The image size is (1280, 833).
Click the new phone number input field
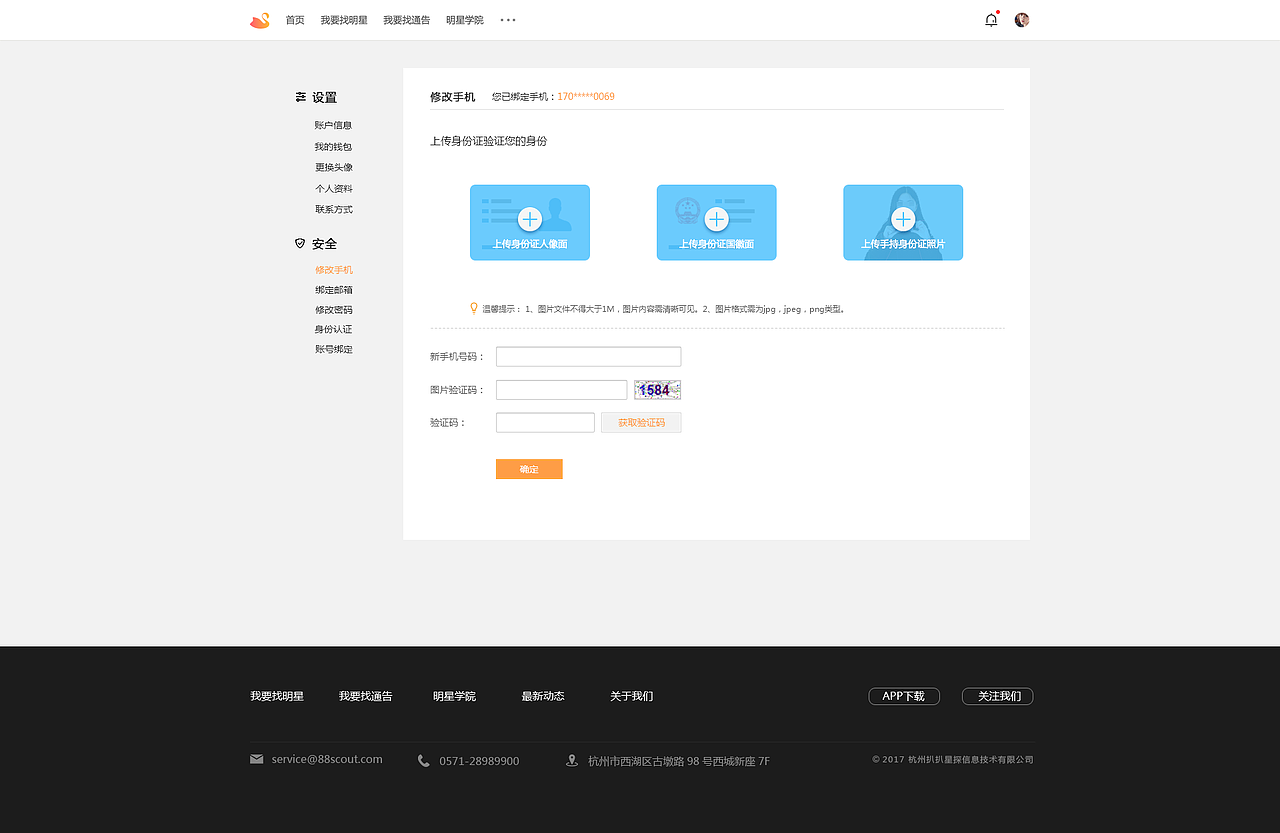588,356
